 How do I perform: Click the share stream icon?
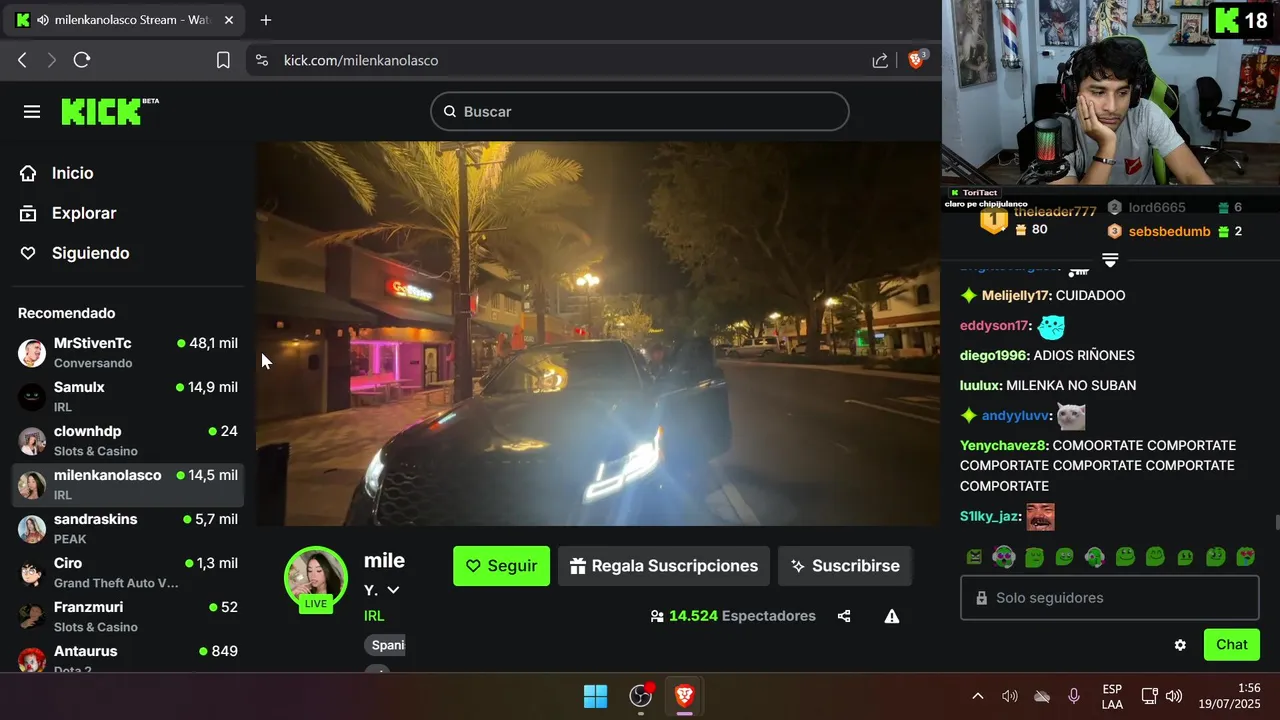tap(844, 616)
